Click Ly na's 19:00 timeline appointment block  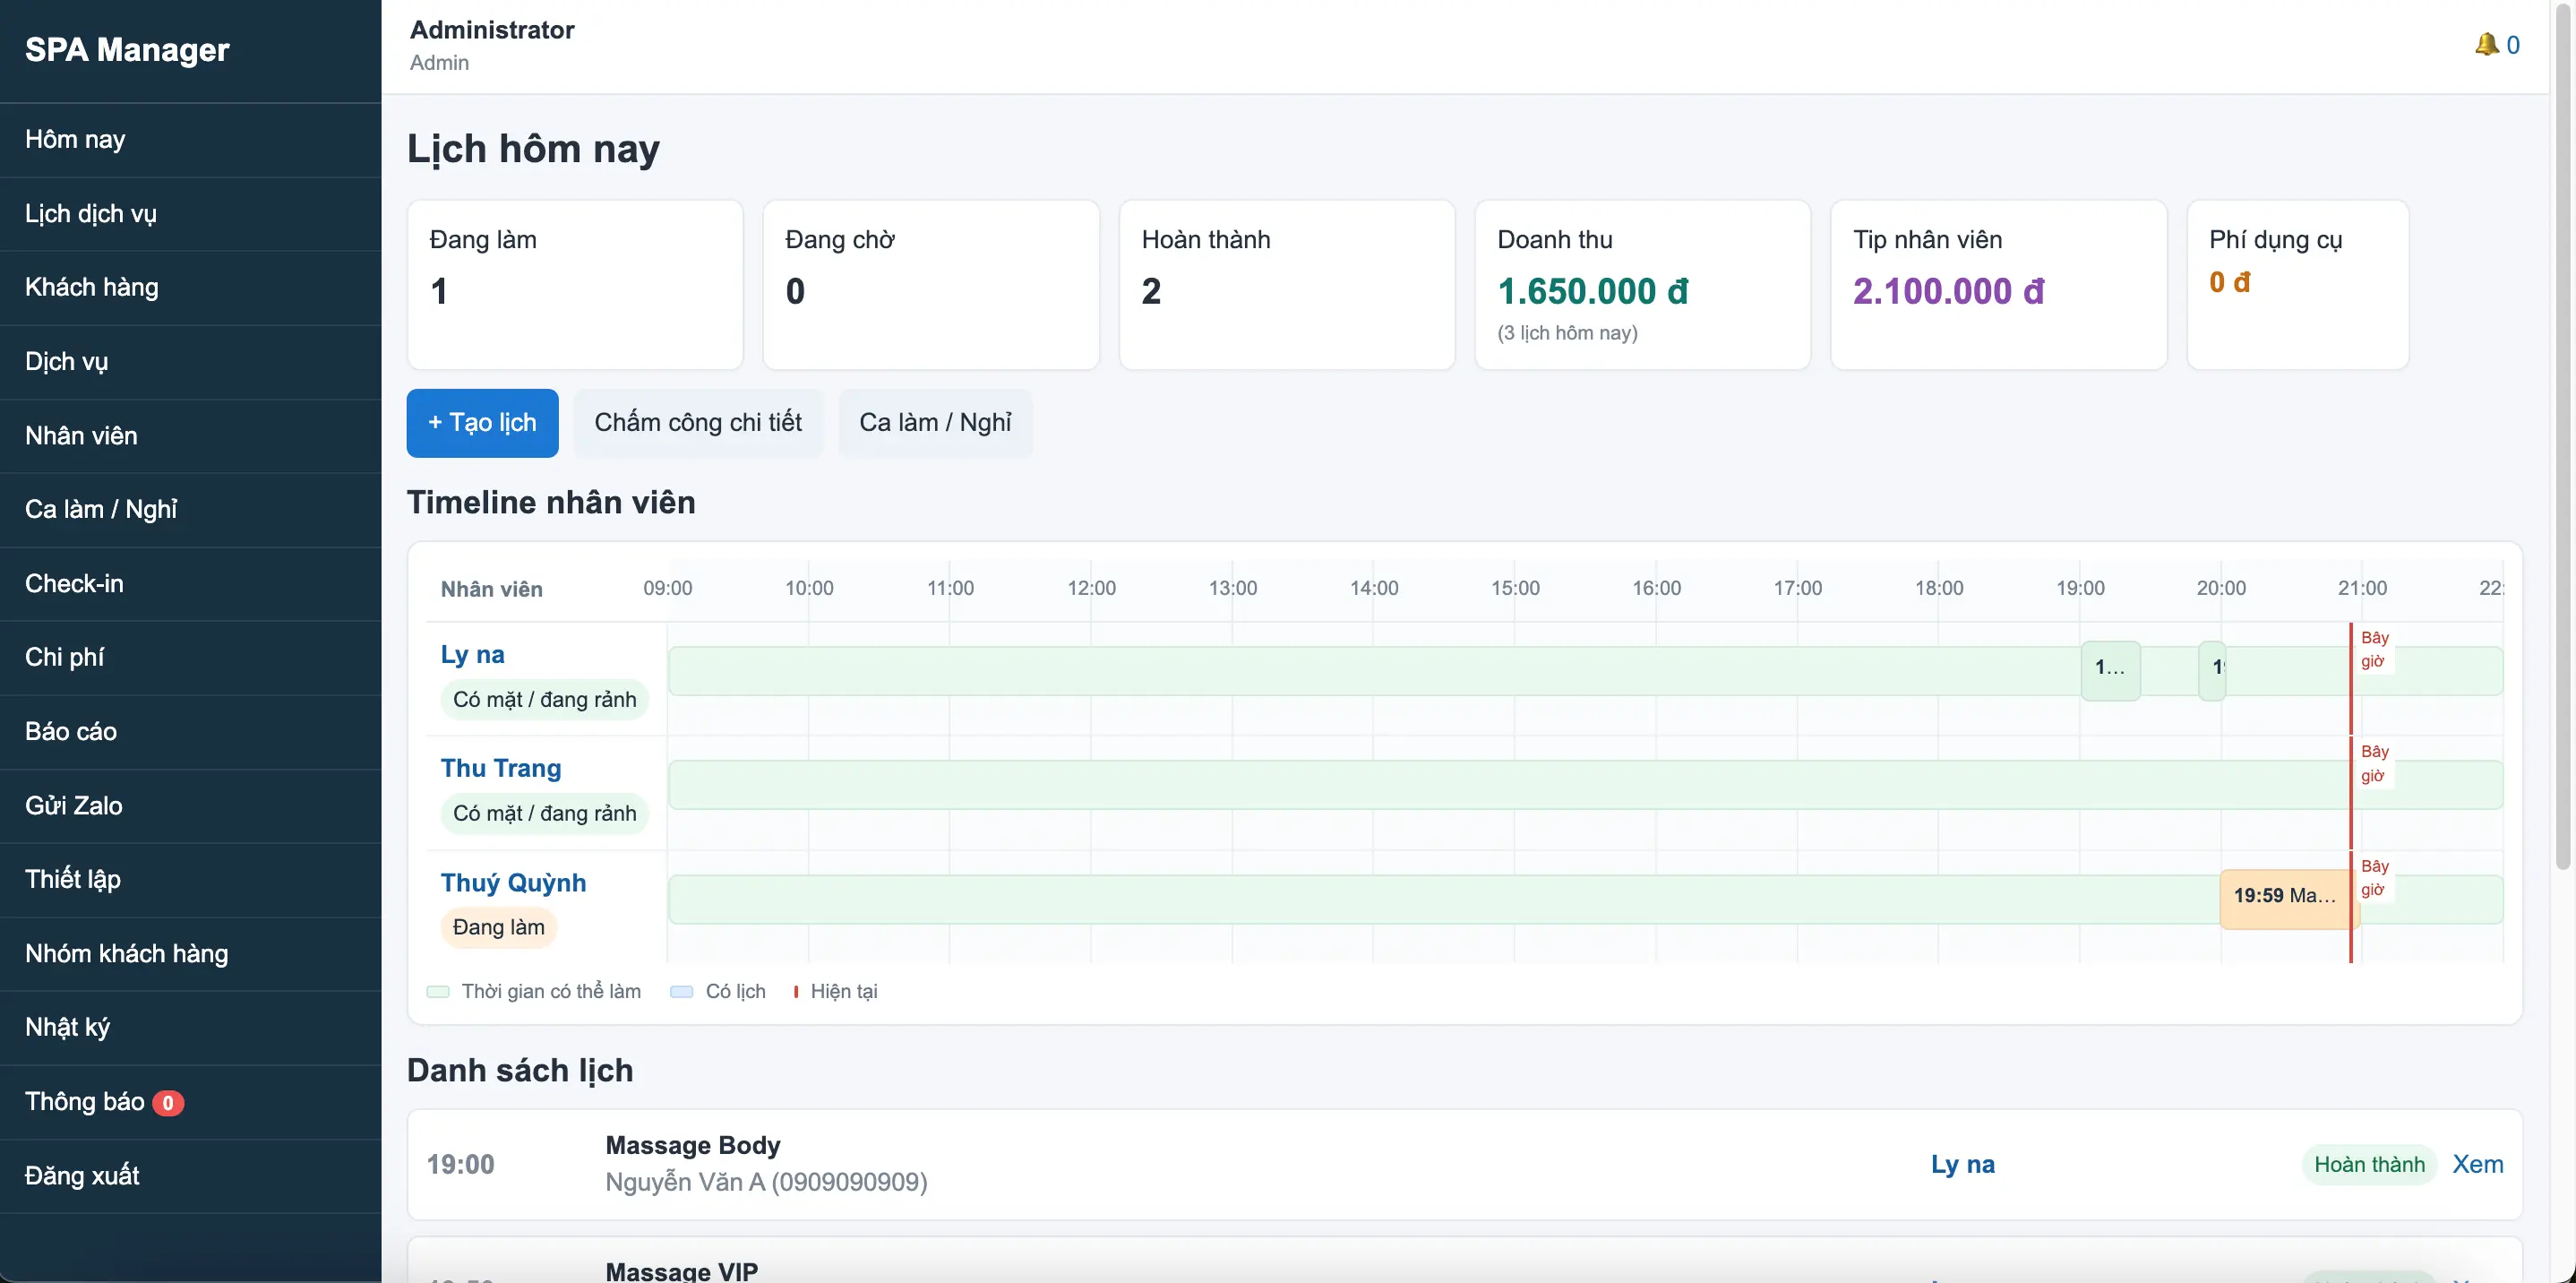[2111, 669]
